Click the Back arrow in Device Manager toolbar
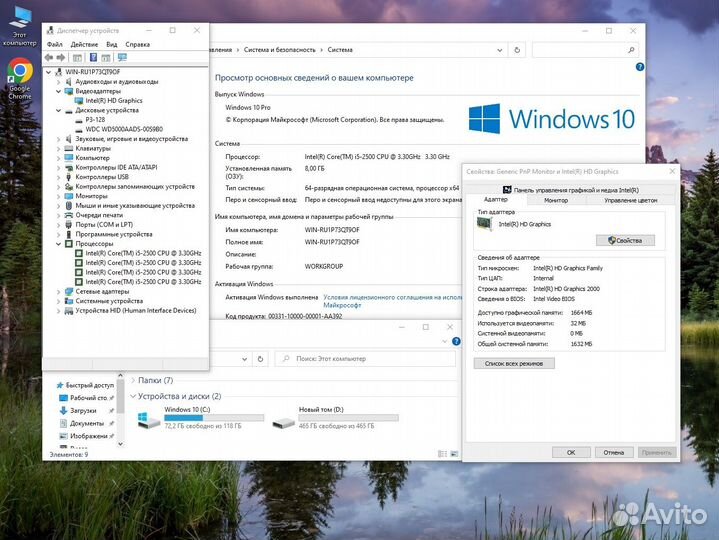 coord(49,57)
